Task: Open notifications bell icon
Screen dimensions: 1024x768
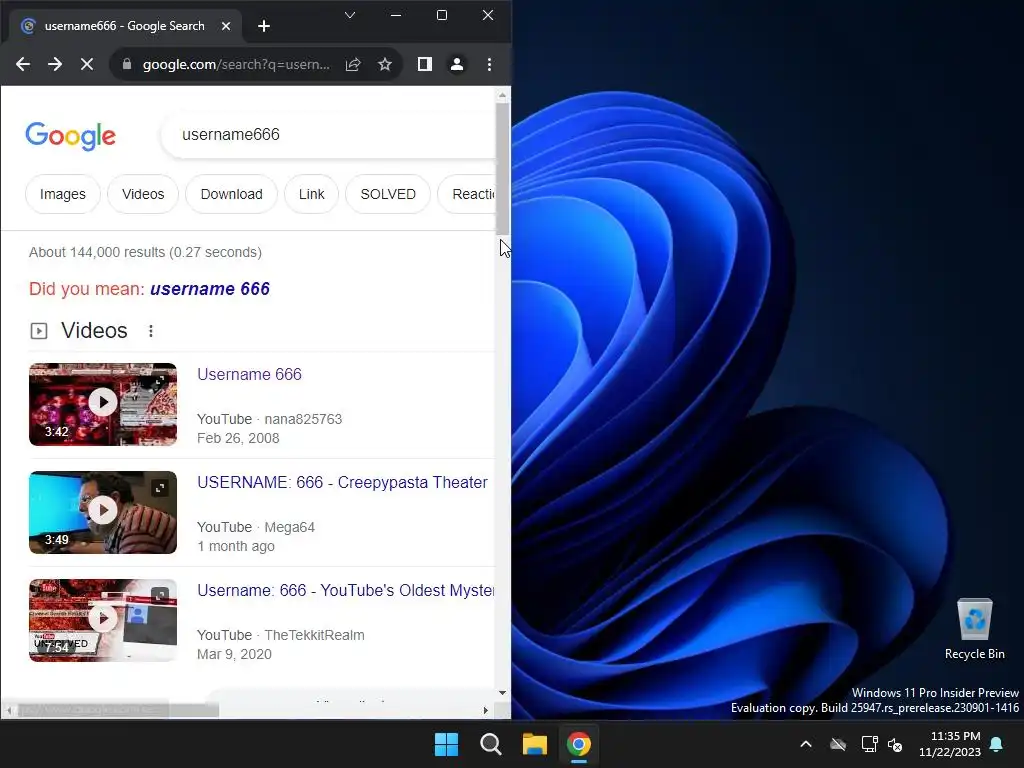Action: pyautogui.click(x=997, y=744)
